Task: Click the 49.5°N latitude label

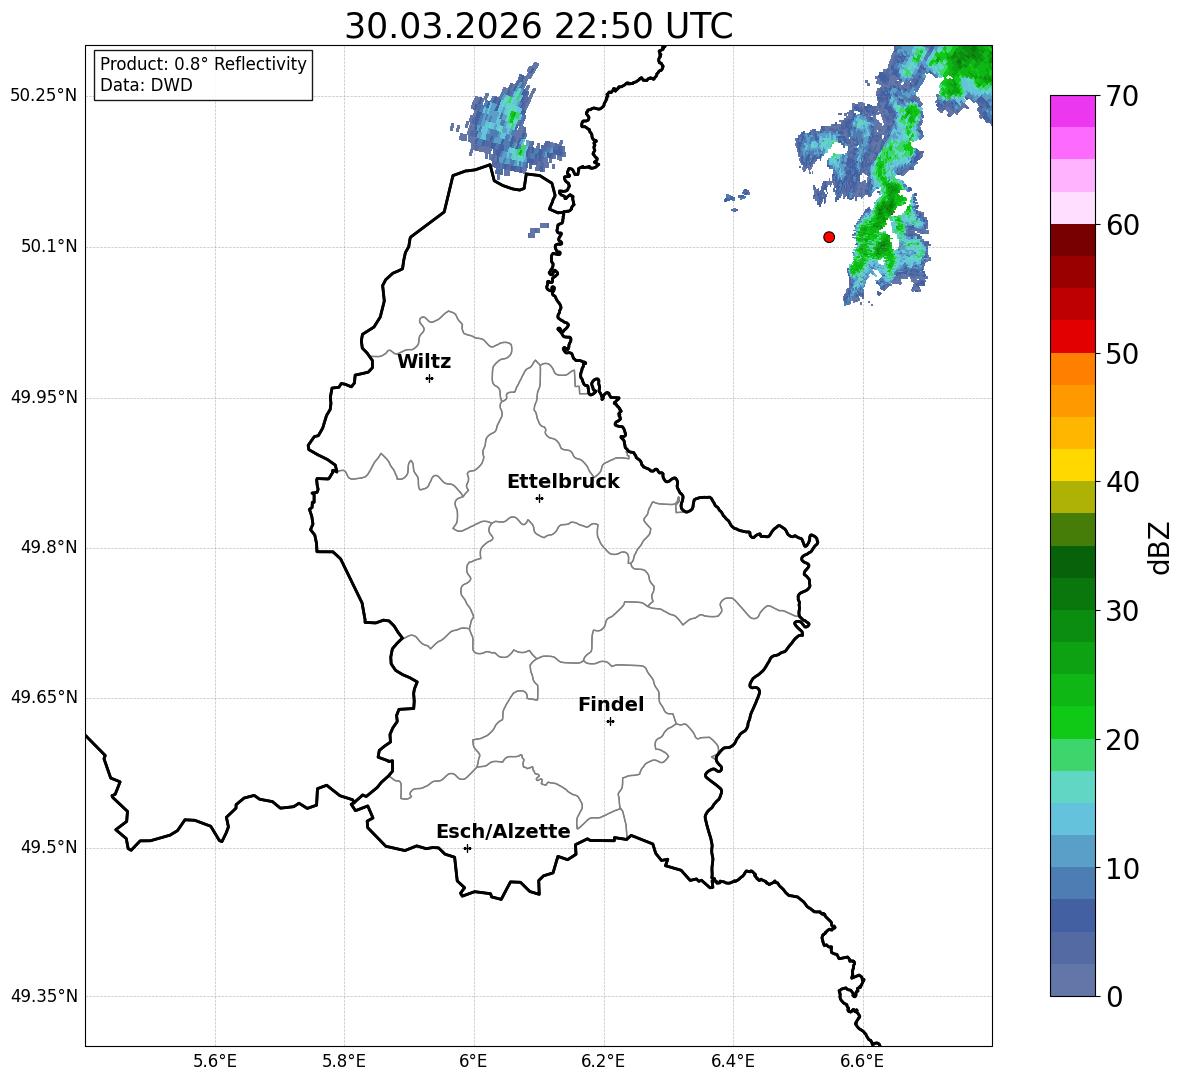Action: click(49, 847)
